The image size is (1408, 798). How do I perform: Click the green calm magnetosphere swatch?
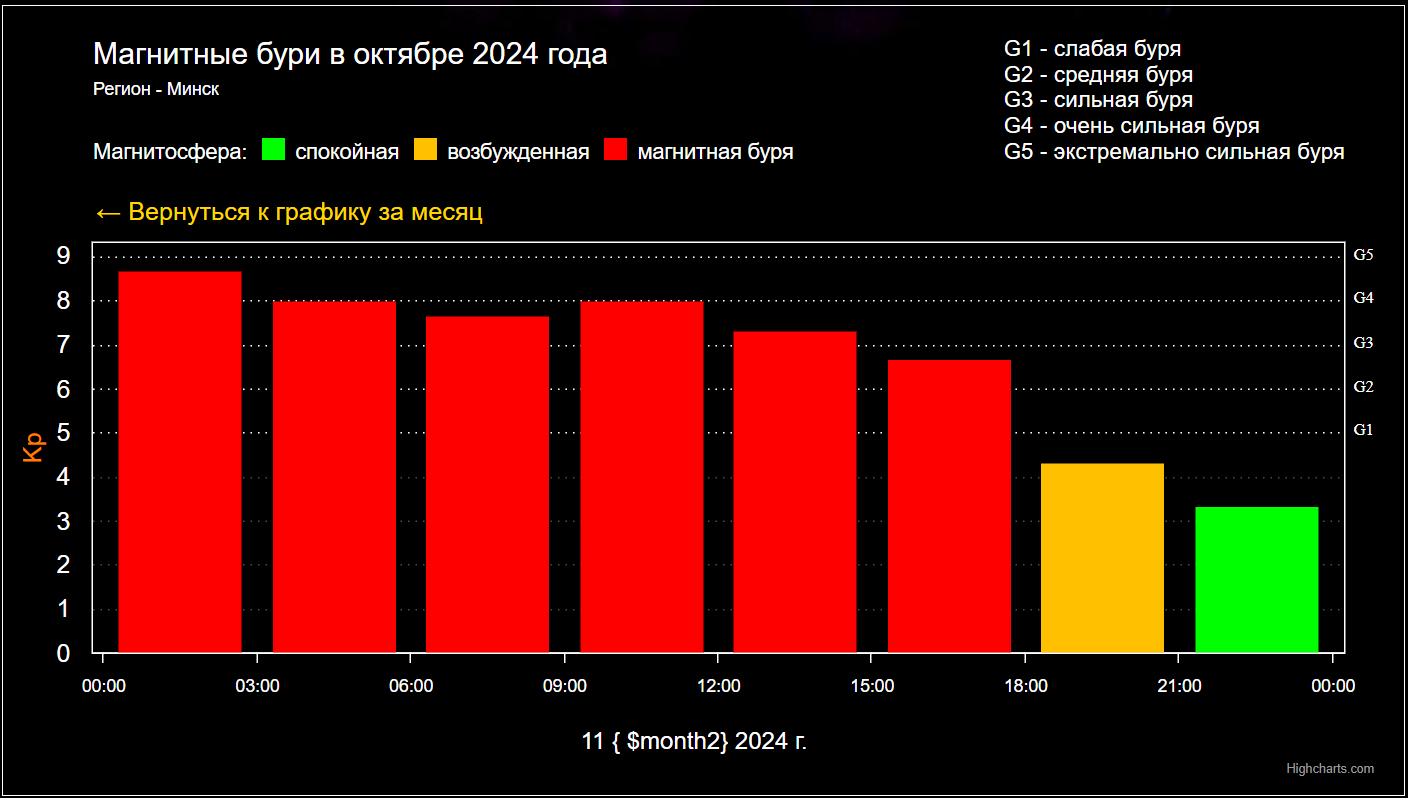[x=273, y=151]
